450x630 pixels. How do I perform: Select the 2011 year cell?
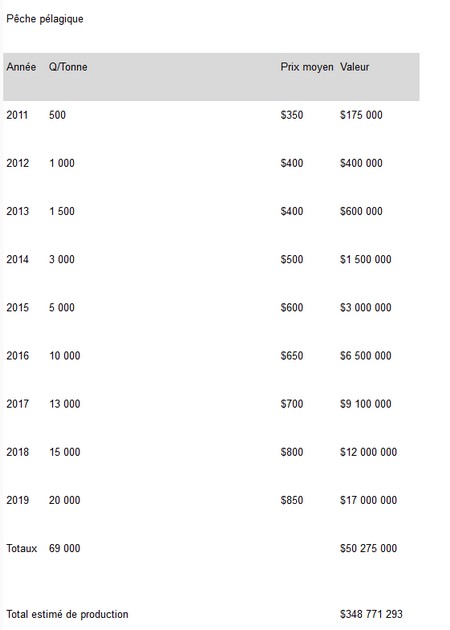pyautogui.click(x=17, y=115)
